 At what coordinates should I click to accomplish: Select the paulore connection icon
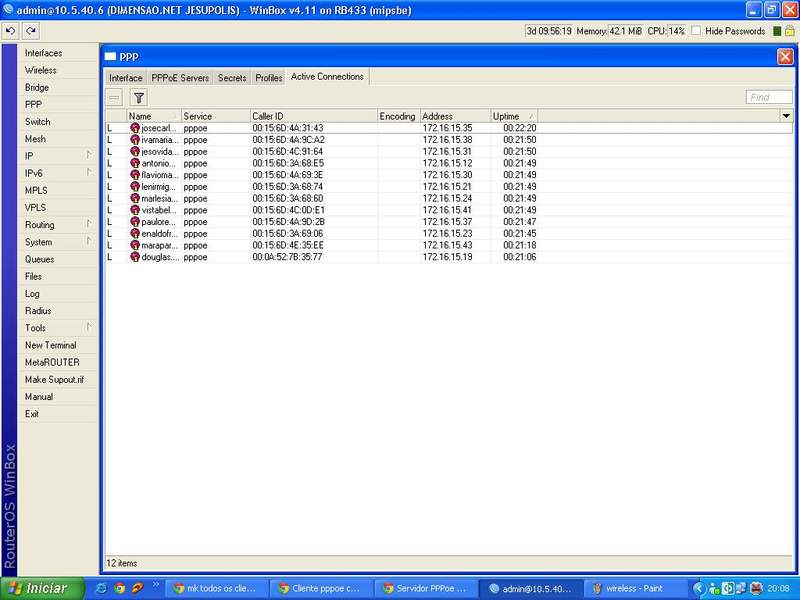pyautogui.click(x=135, y=222)
